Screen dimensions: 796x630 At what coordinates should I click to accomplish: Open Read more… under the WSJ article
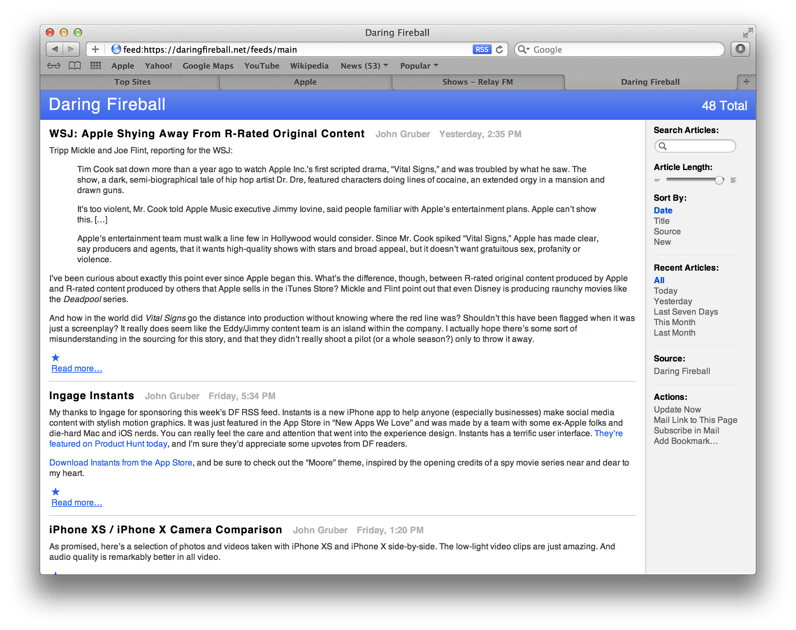click(77, 369)
